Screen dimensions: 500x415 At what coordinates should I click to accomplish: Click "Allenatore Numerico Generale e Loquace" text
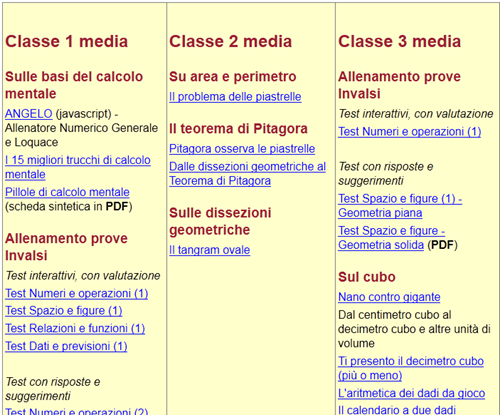[81, 135]
